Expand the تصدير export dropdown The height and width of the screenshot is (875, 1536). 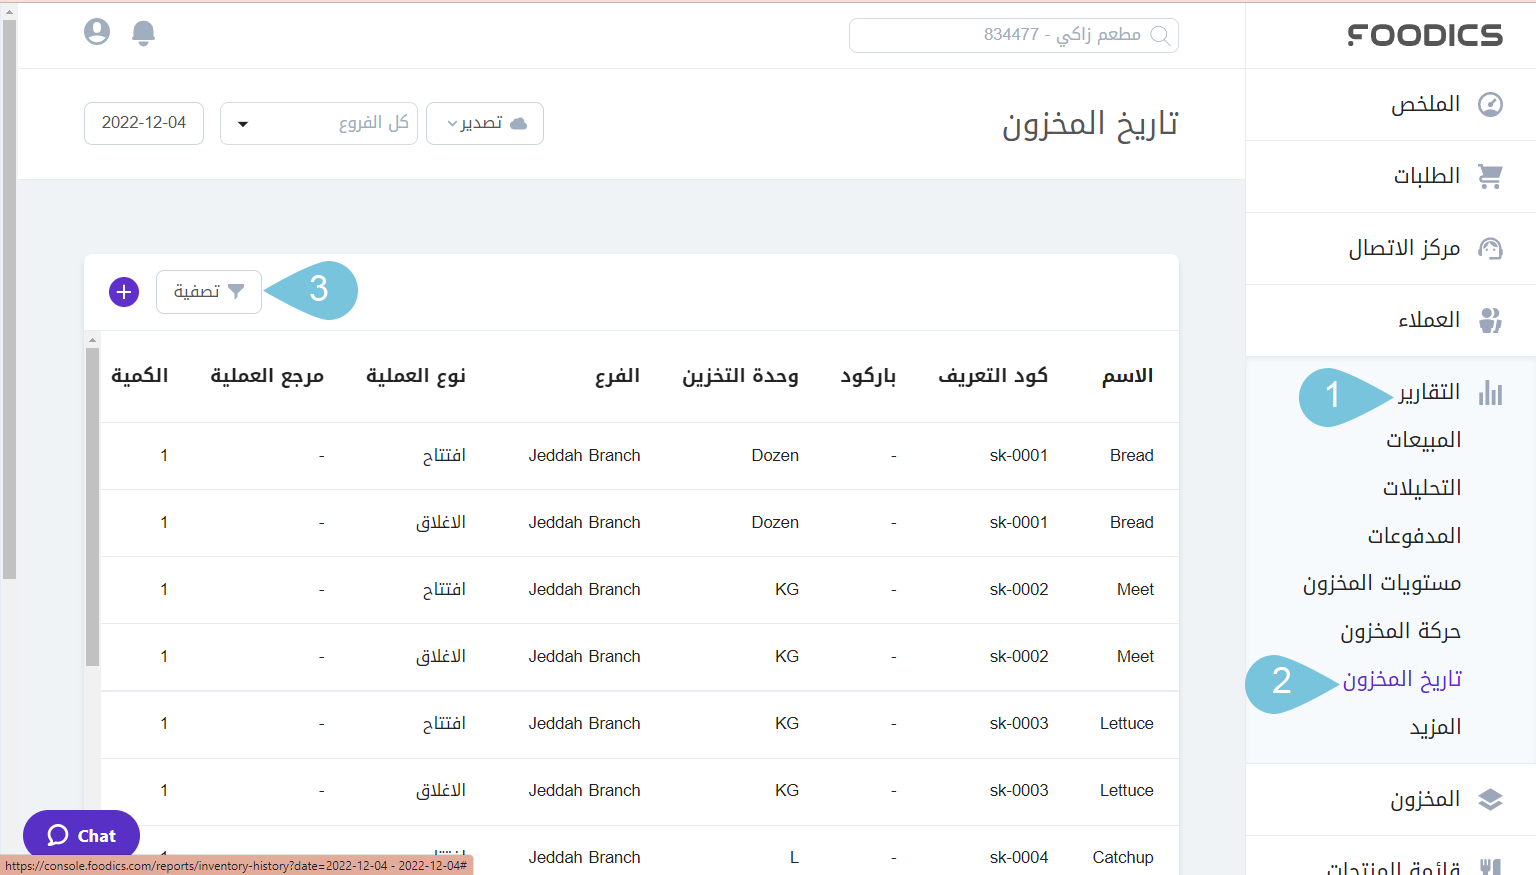tap(485, 122)
